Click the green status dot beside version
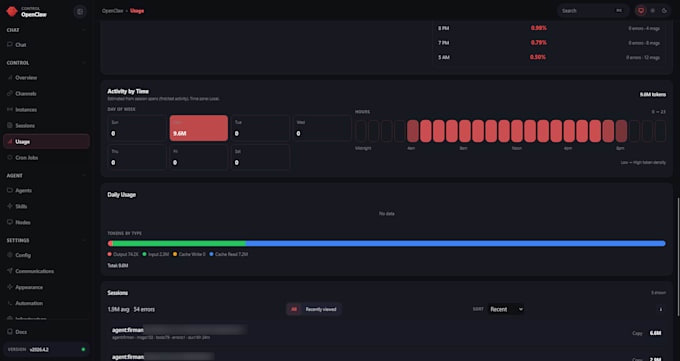Viewport: 680px width, 361px height. click(83, 349)
